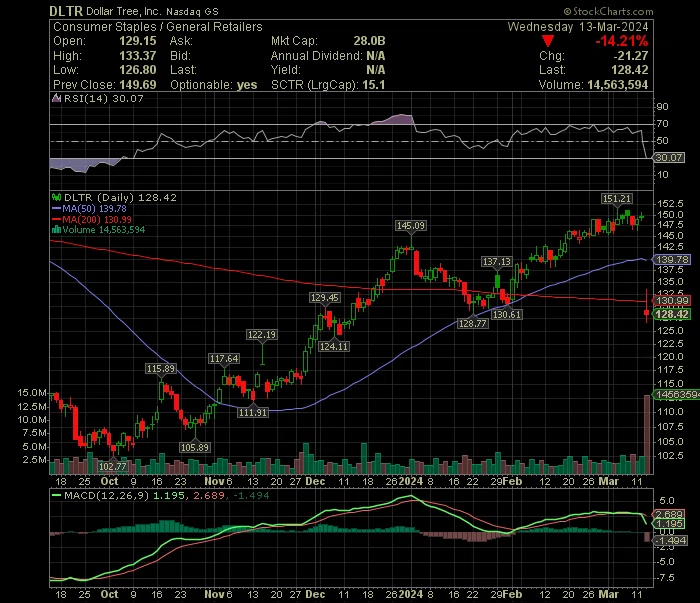Click the Volume legend icon
Screen dimensions: 700x603
click(x=56, y=230)
